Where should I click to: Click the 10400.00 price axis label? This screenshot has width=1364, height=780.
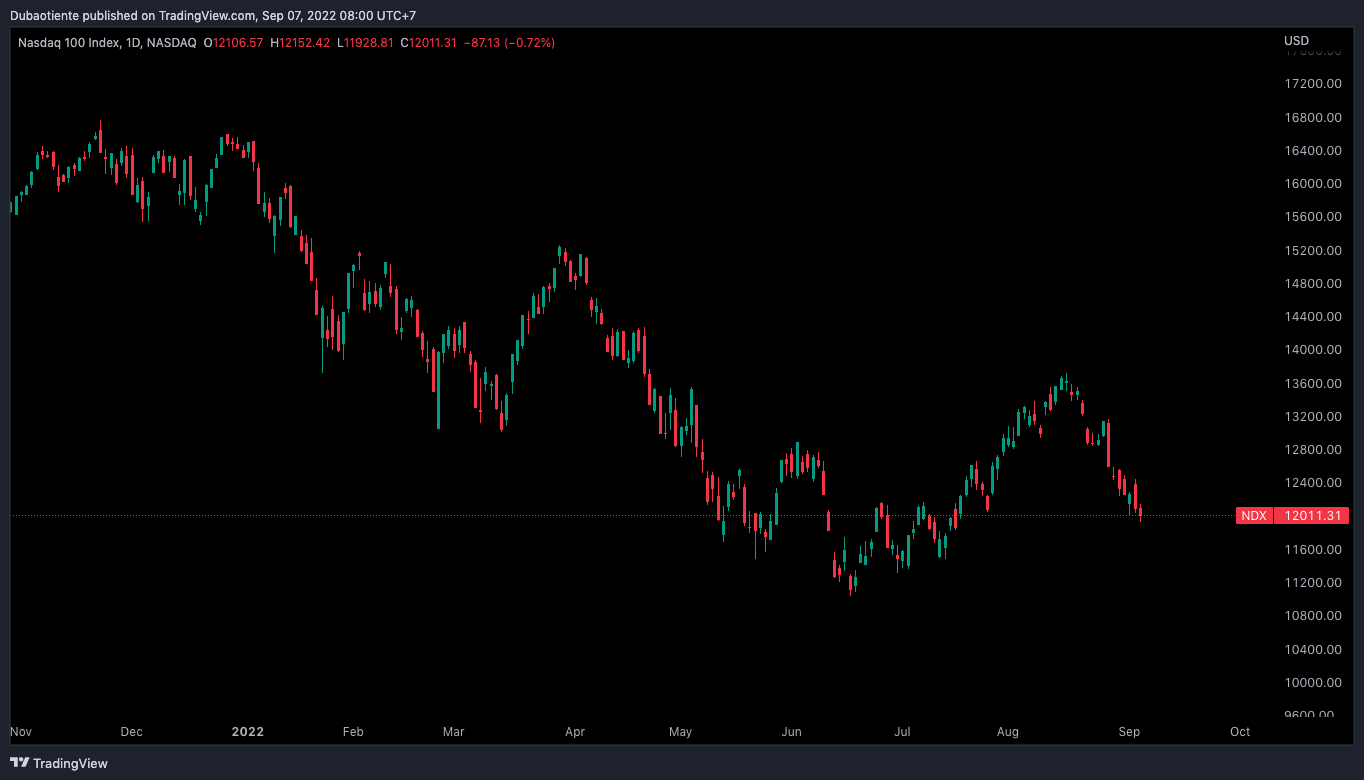point(1313,649)
